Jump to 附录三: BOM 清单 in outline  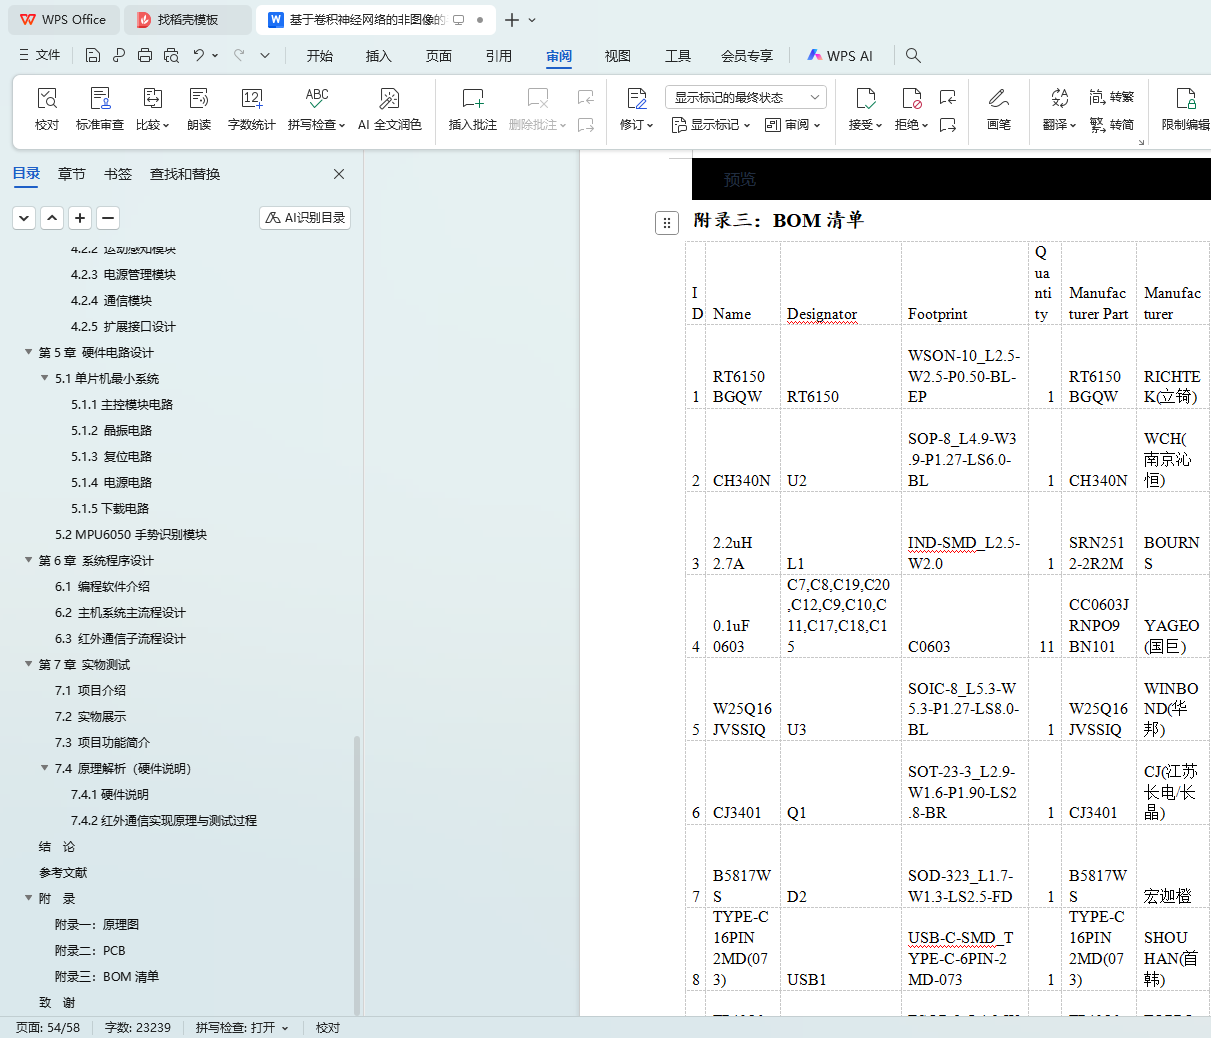pos(107,976)
